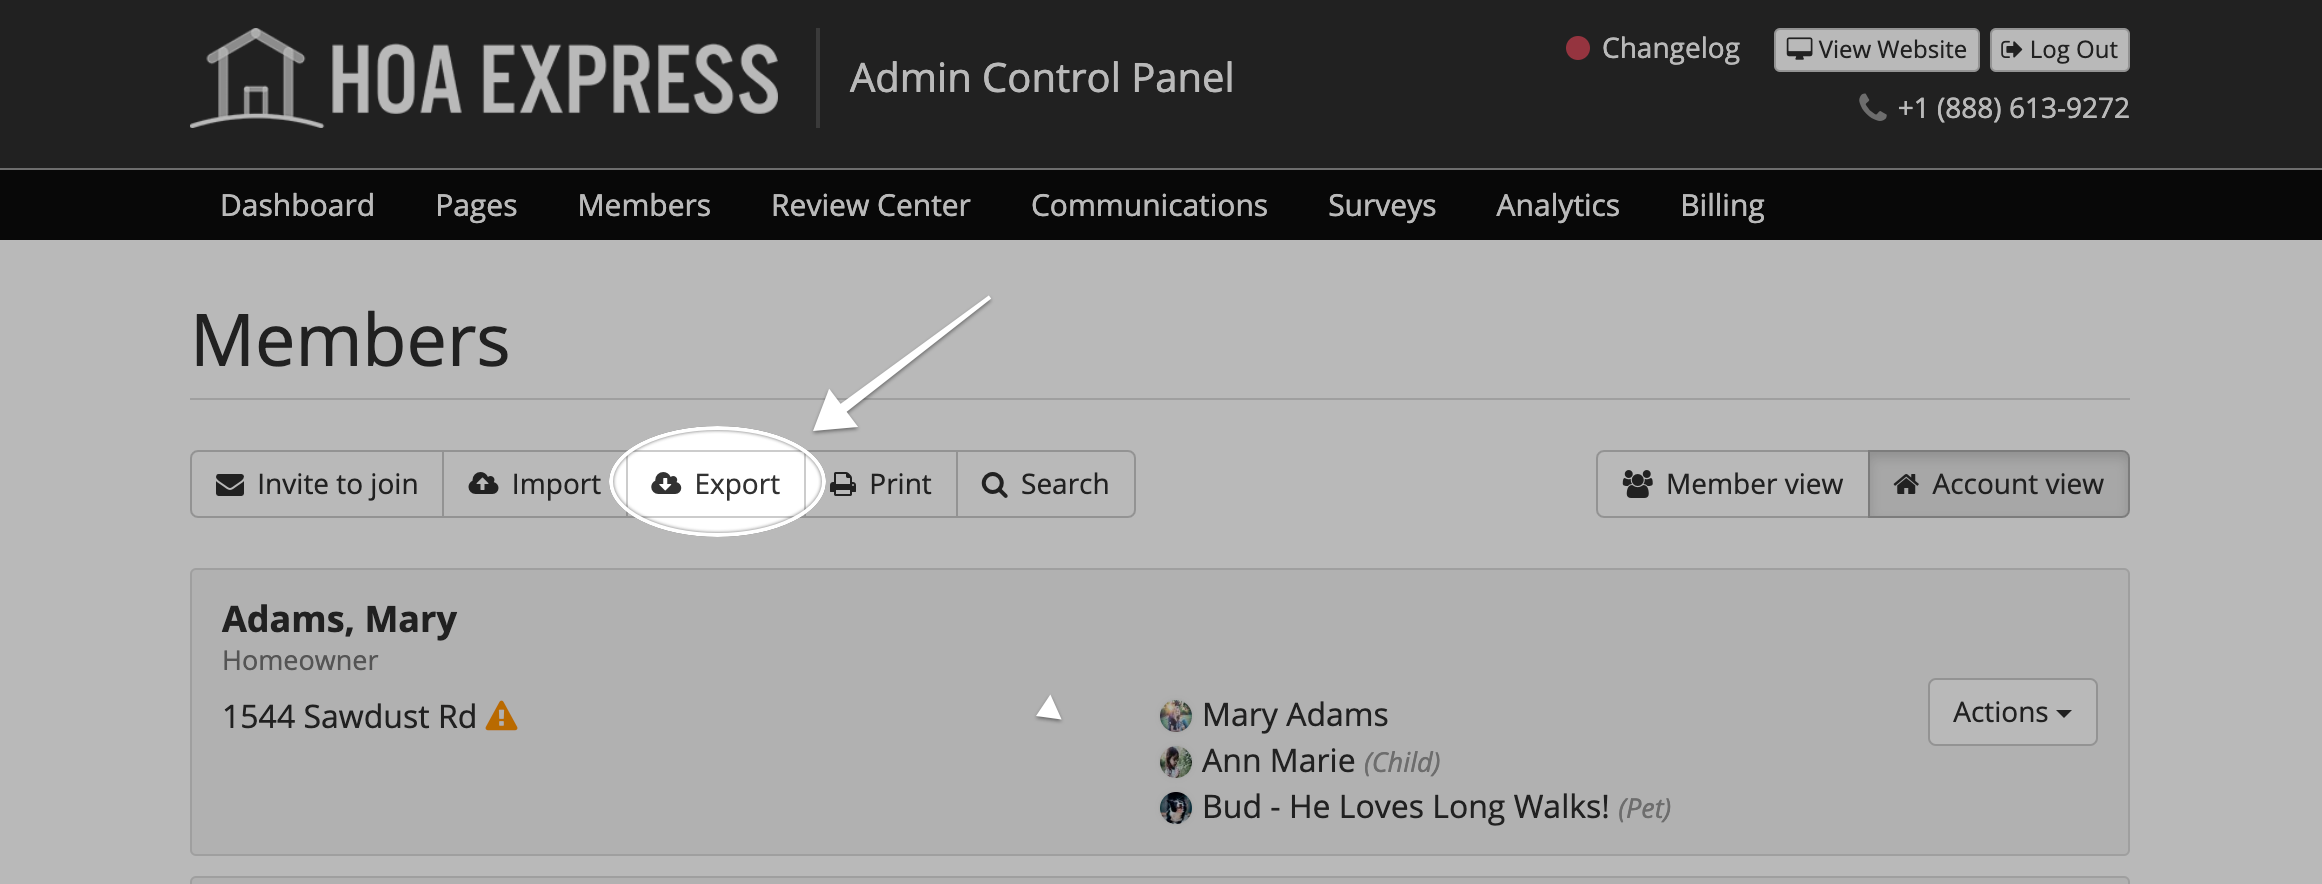Click the red Changelog notification dot
Screen dimensions: 2322x884
pyautogui.click(x=1578, y=48)
